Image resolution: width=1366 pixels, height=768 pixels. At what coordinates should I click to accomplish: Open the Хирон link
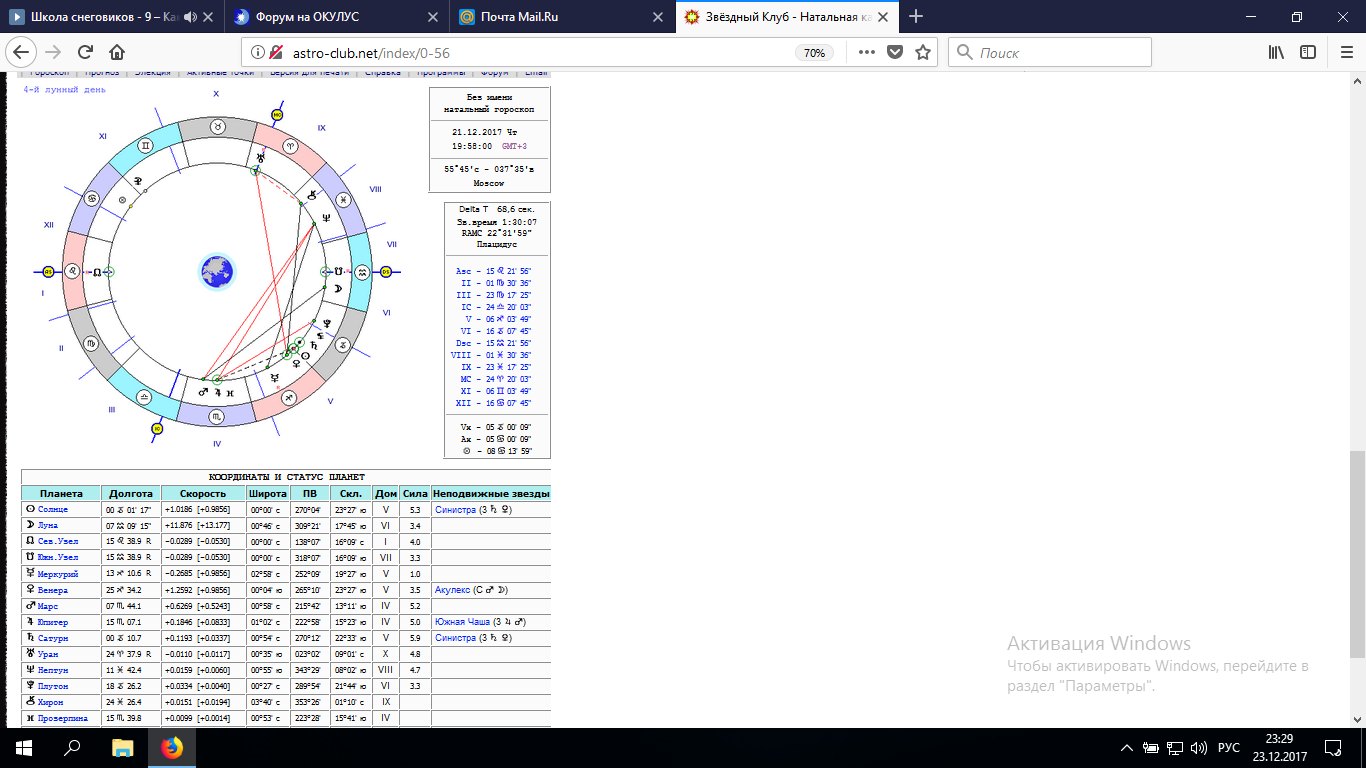click(51, 702)
